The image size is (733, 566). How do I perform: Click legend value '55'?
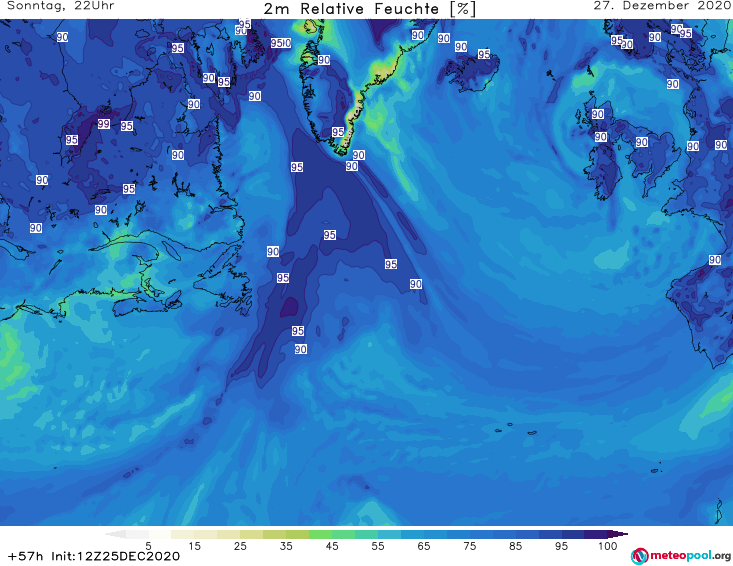378,546
